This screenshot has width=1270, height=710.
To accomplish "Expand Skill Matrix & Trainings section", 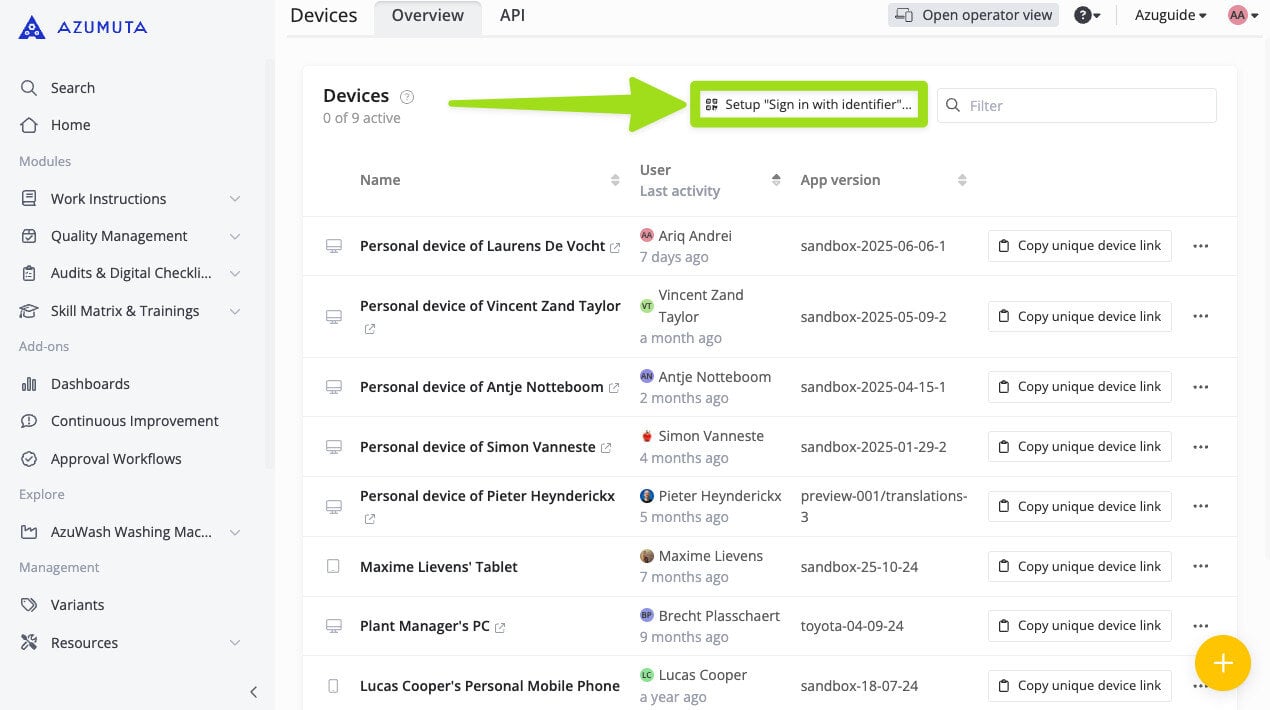I will tap(235, 311).
